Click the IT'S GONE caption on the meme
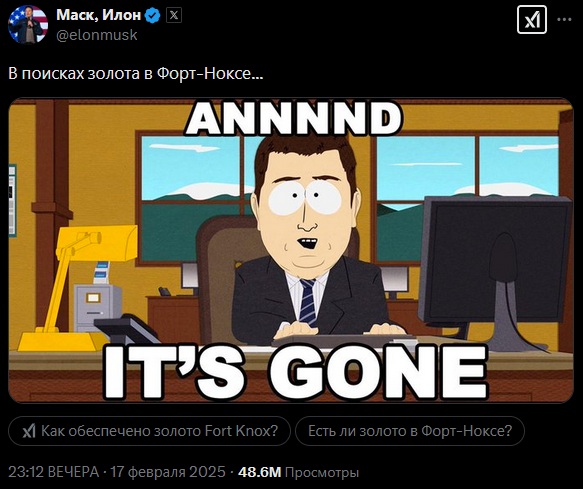 (296, 372)
